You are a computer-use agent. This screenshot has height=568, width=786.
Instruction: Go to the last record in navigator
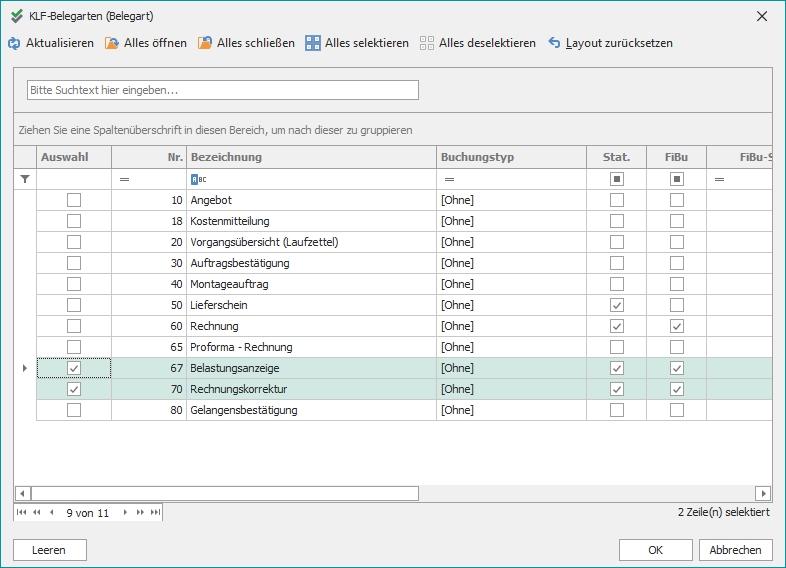[155, 512]
